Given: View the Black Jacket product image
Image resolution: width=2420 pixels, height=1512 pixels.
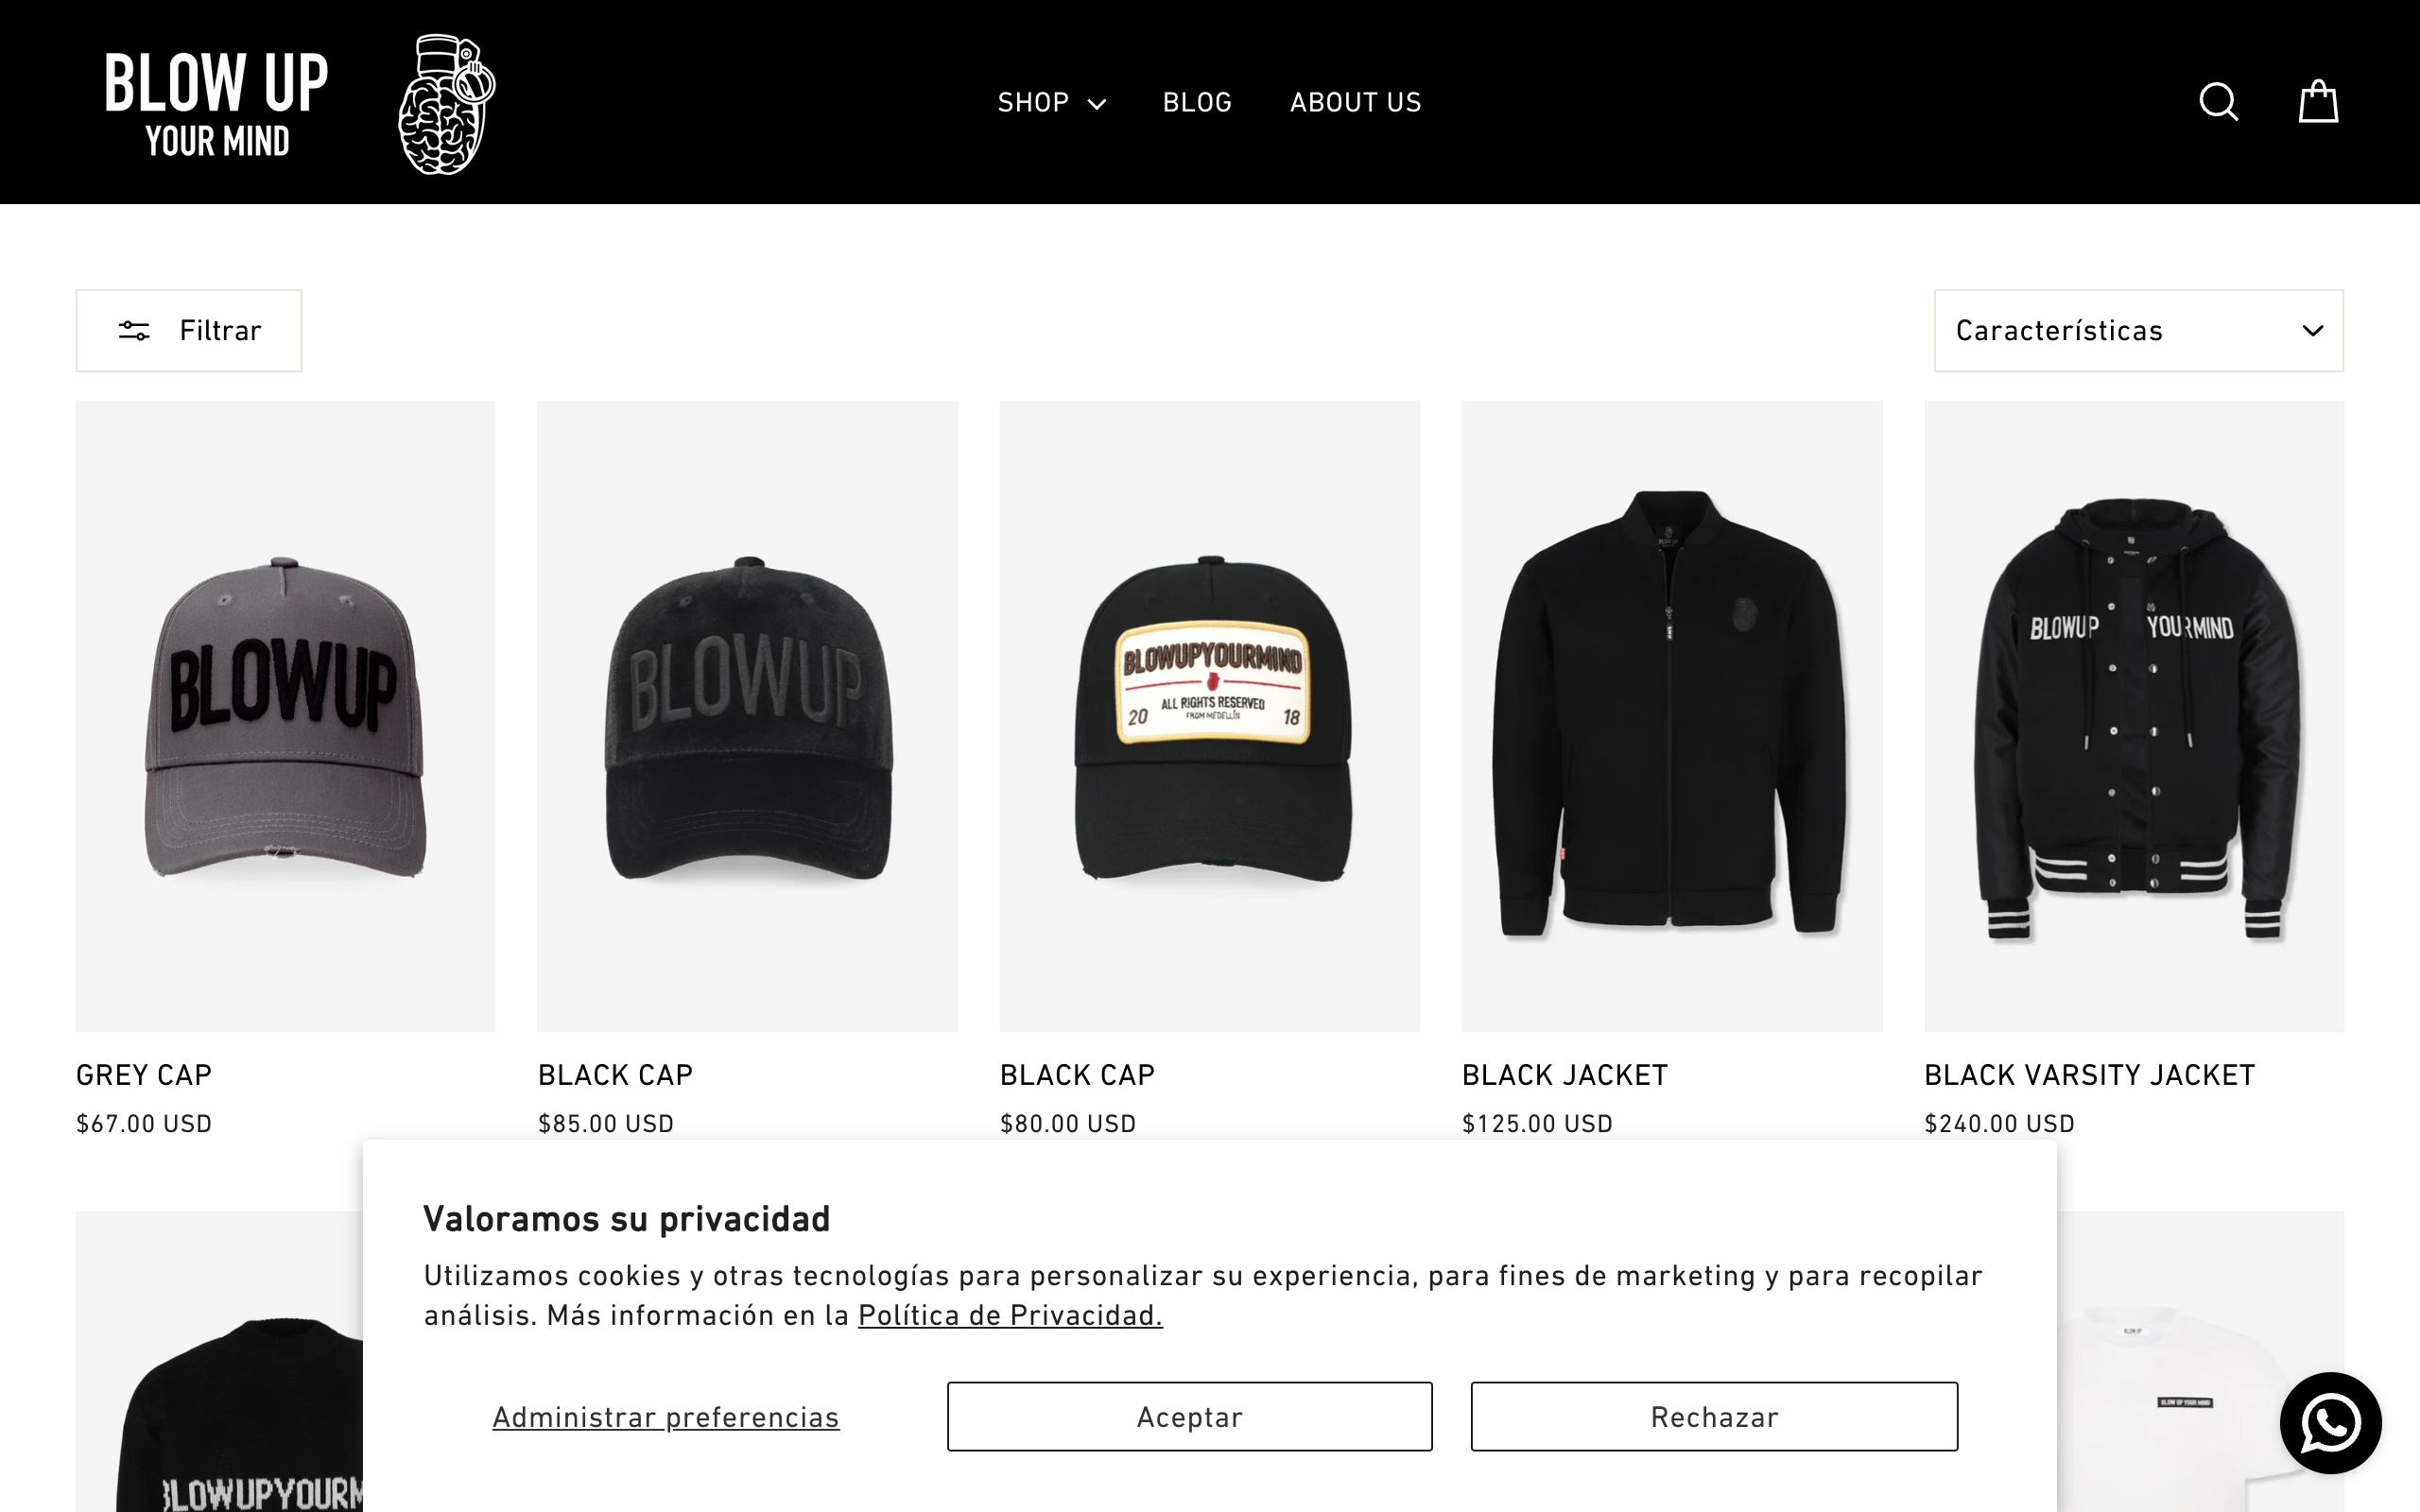Looking at the screenshot, I should click(x=1671, y=716).
